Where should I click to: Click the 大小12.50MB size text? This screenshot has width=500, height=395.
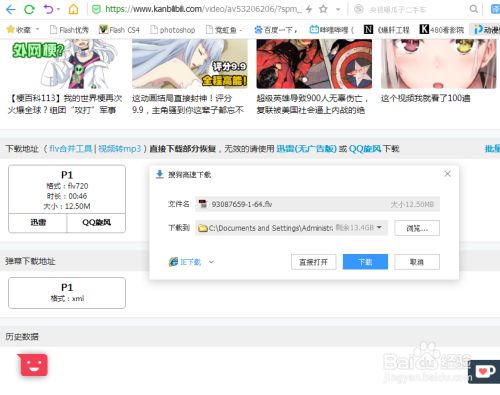pos(412,204)
